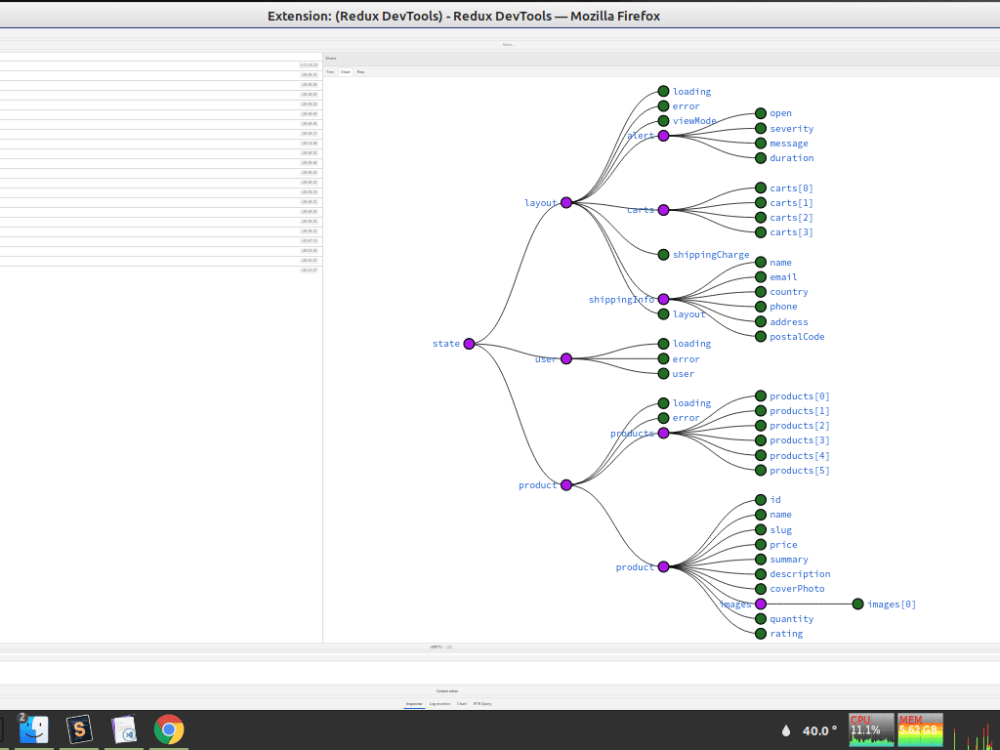Open the MEM usage indicator
Viewport: 1000px width, 750px height.
point(920,730)
